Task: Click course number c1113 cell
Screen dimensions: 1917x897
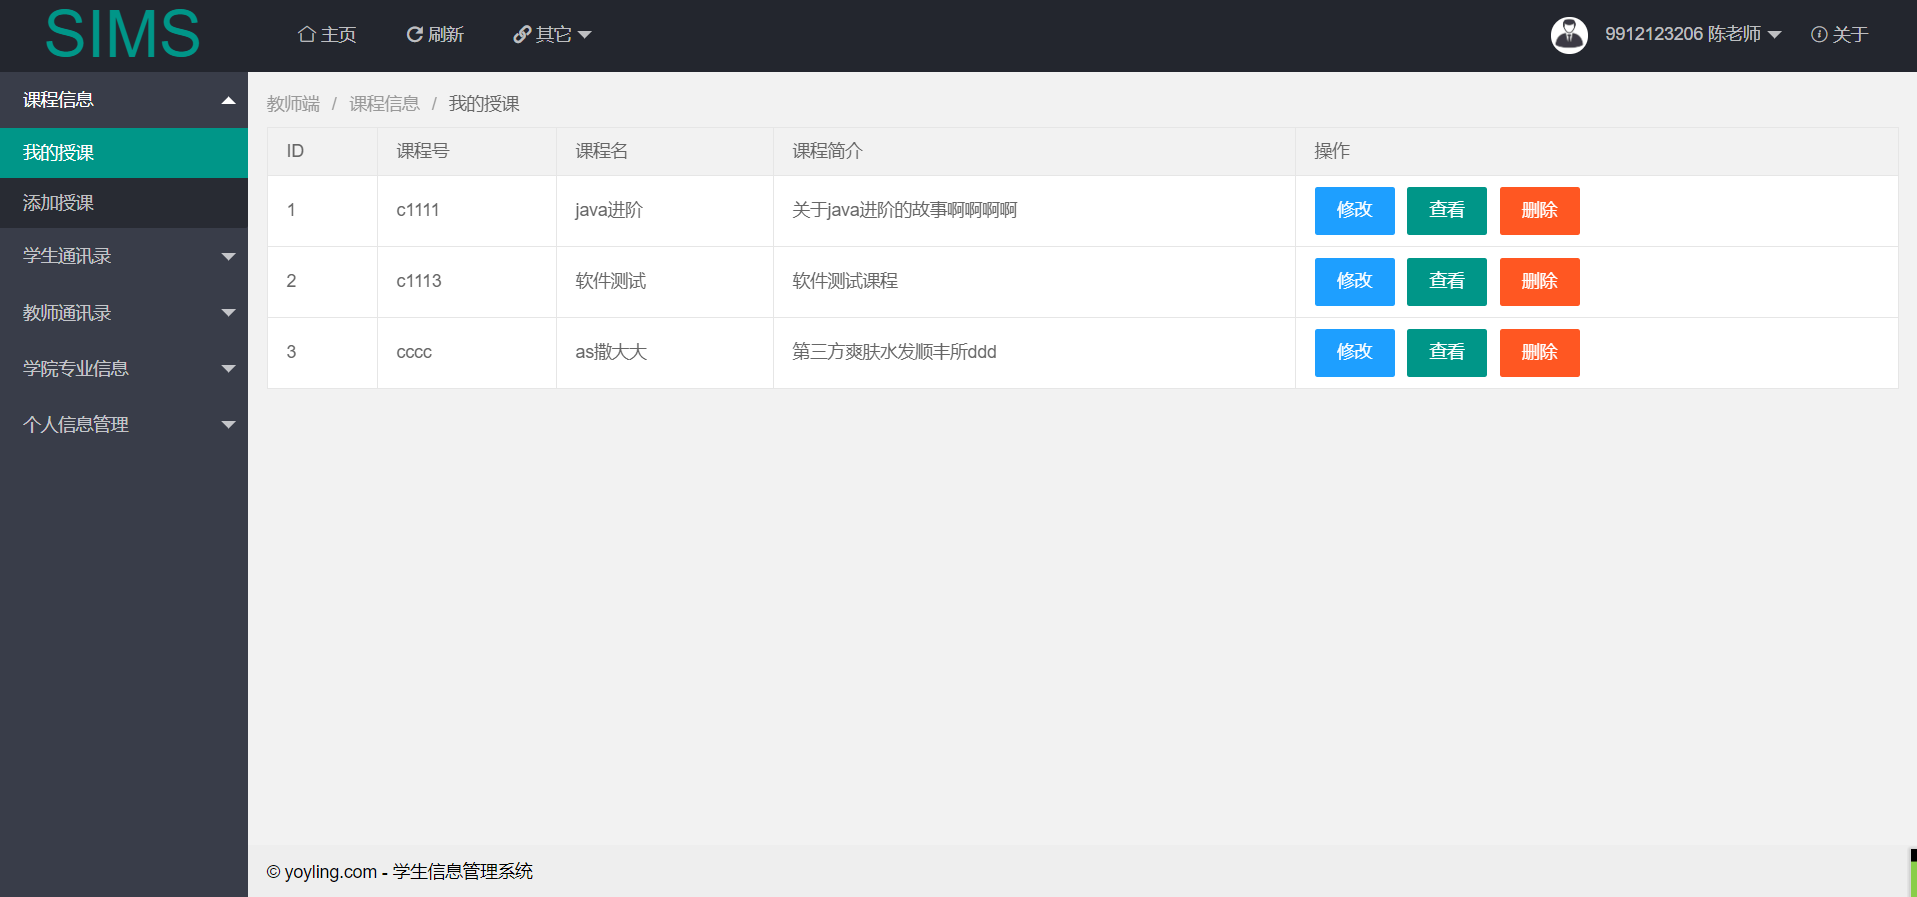Action: (x=467, y=282)
